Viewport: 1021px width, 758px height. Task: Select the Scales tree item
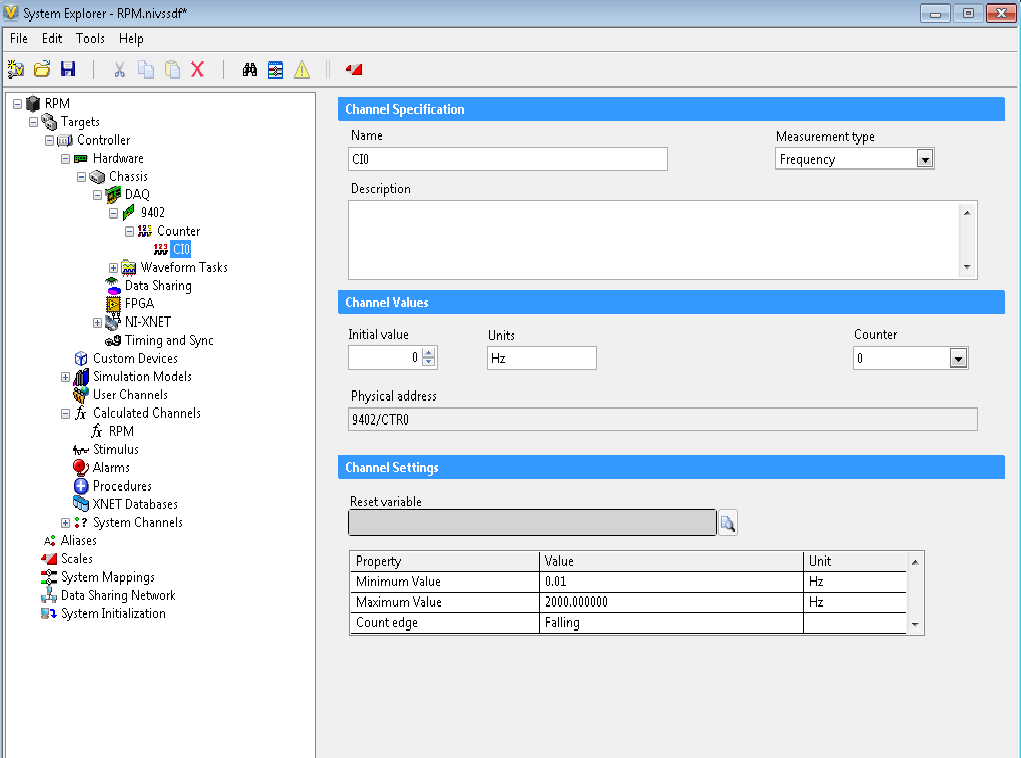pos(77,559)
